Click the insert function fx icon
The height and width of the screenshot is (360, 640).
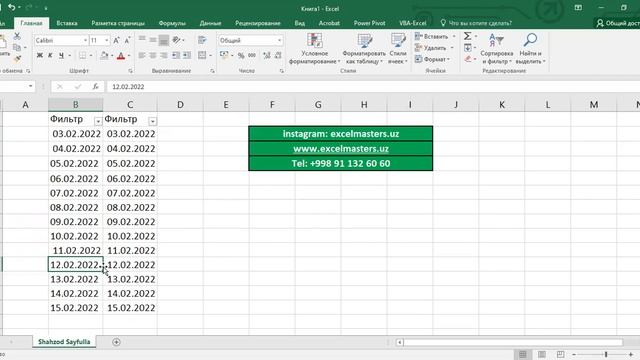click(x=95, y=87)
